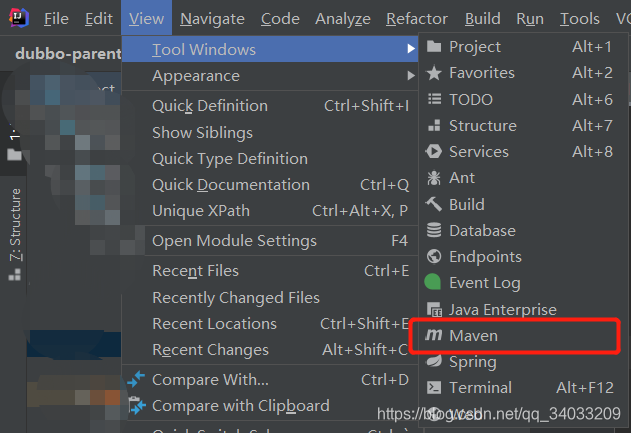Choose Quick Documentation entry
Screen dimensions: 631x433
(270, 185)
